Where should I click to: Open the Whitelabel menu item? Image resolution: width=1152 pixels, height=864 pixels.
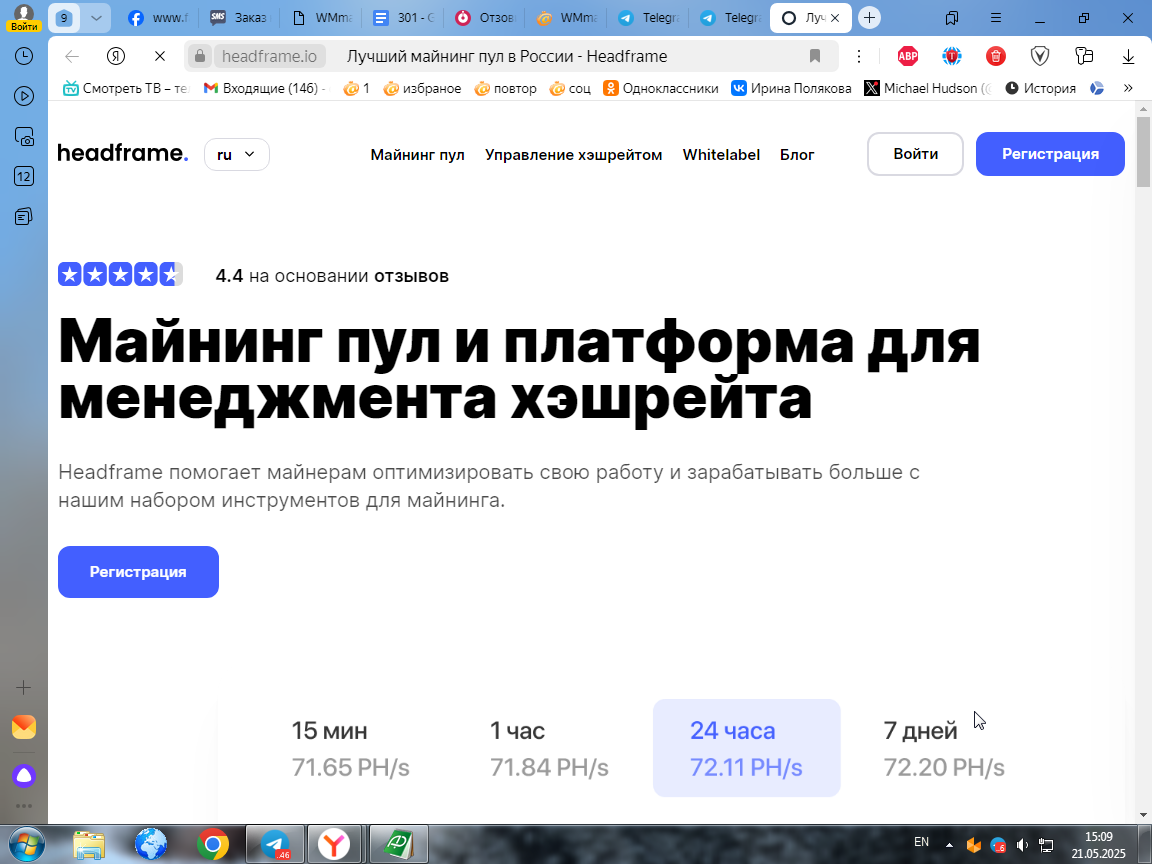click(x=721, y=155)
